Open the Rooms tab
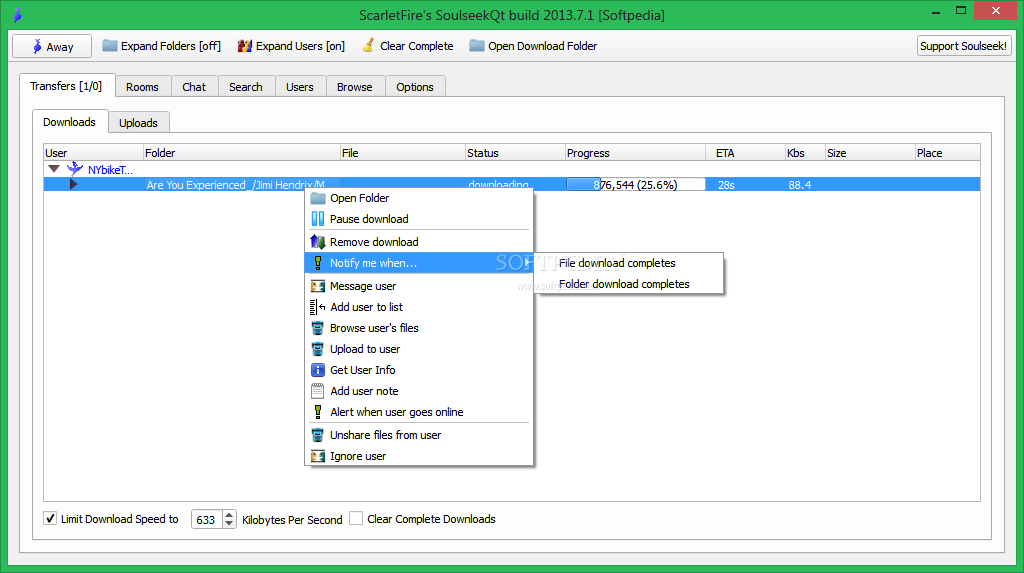The height and width of the screenshot is (573, 1024). [x=142, y=87]
